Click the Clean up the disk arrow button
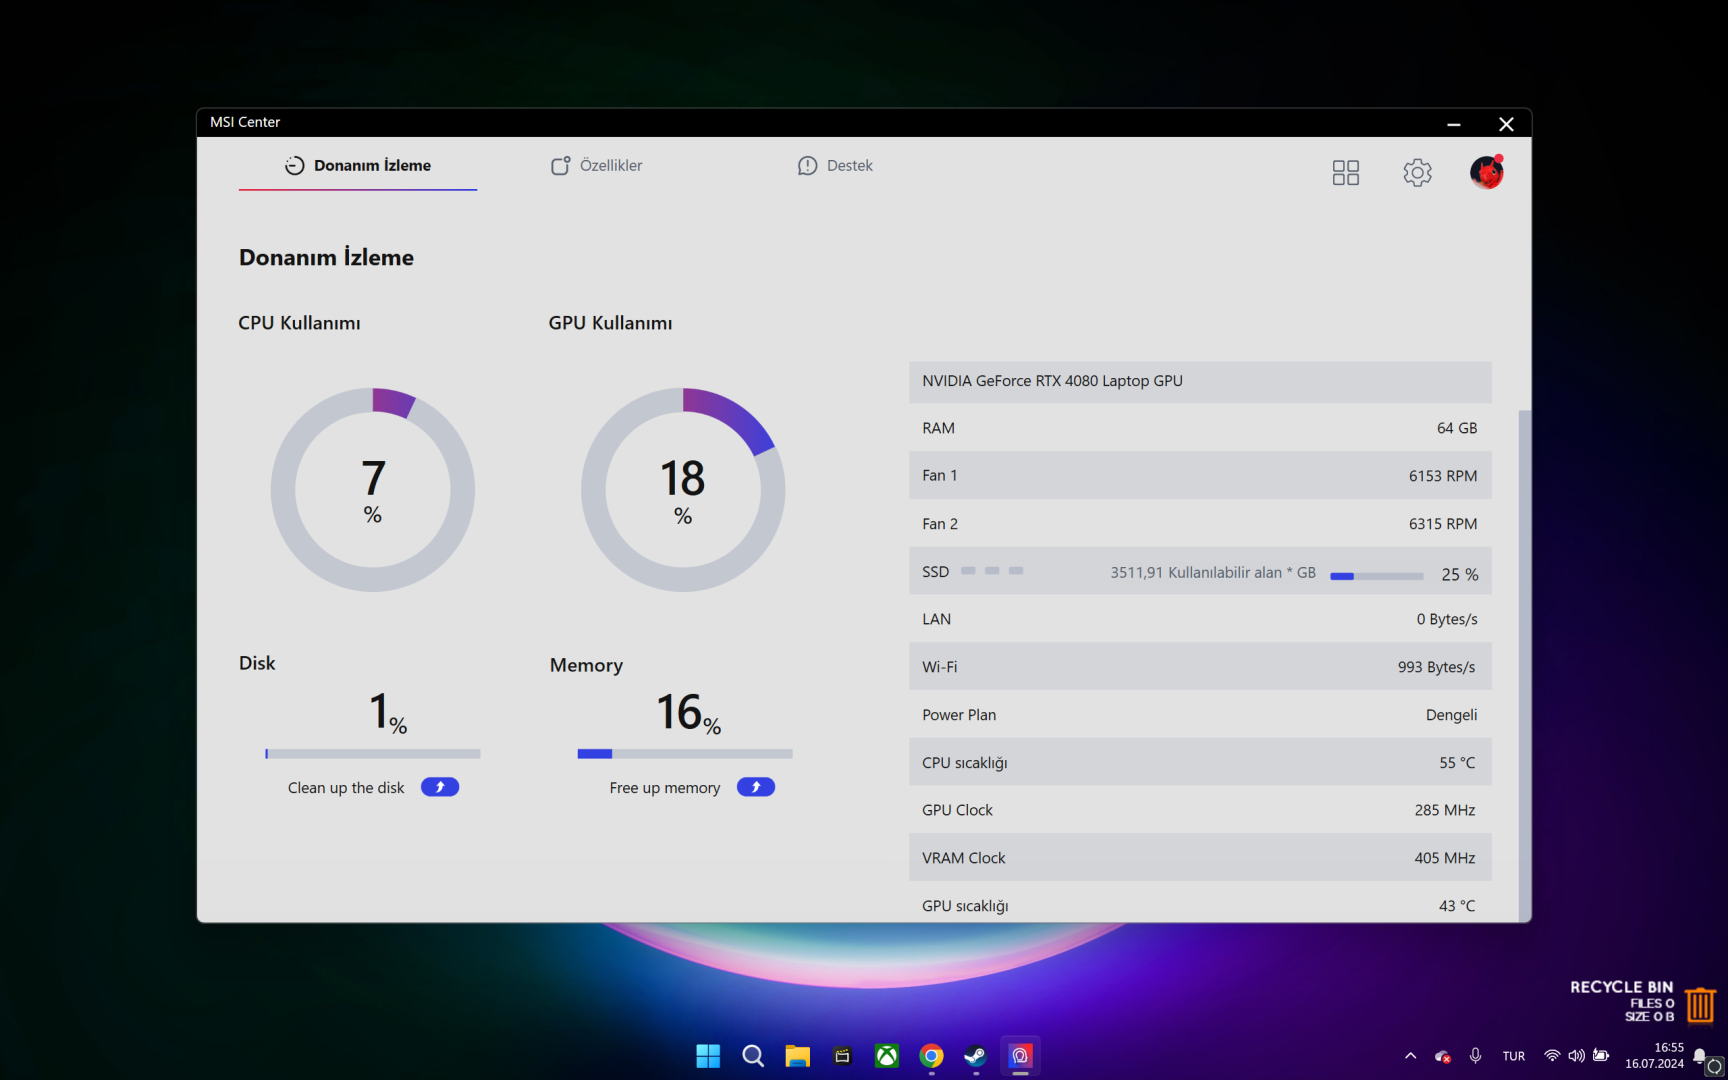This screenshot has height=1080, width=1728. 440,787
